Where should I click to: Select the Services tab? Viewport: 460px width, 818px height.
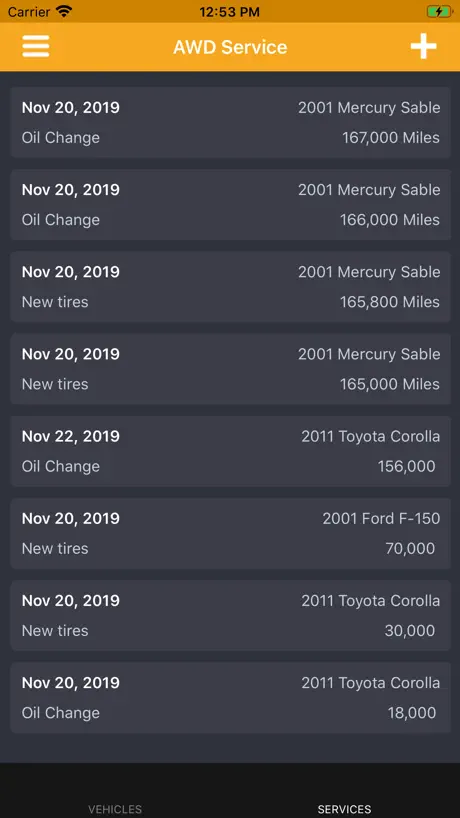tap(344, 809)
